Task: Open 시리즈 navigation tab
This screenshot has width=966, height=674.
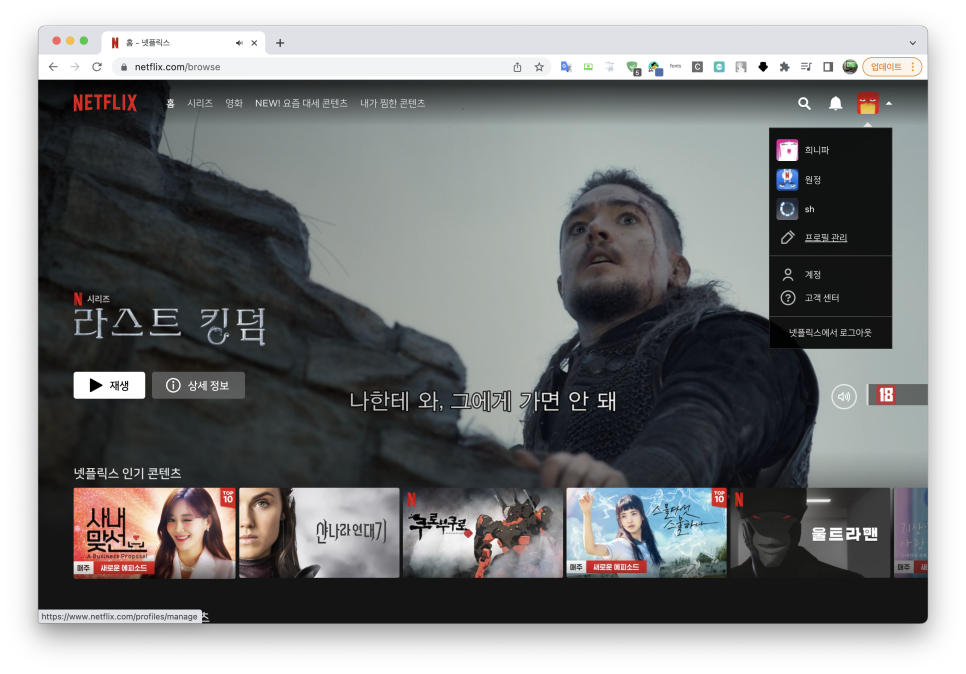Action: [x=200, y=104]
